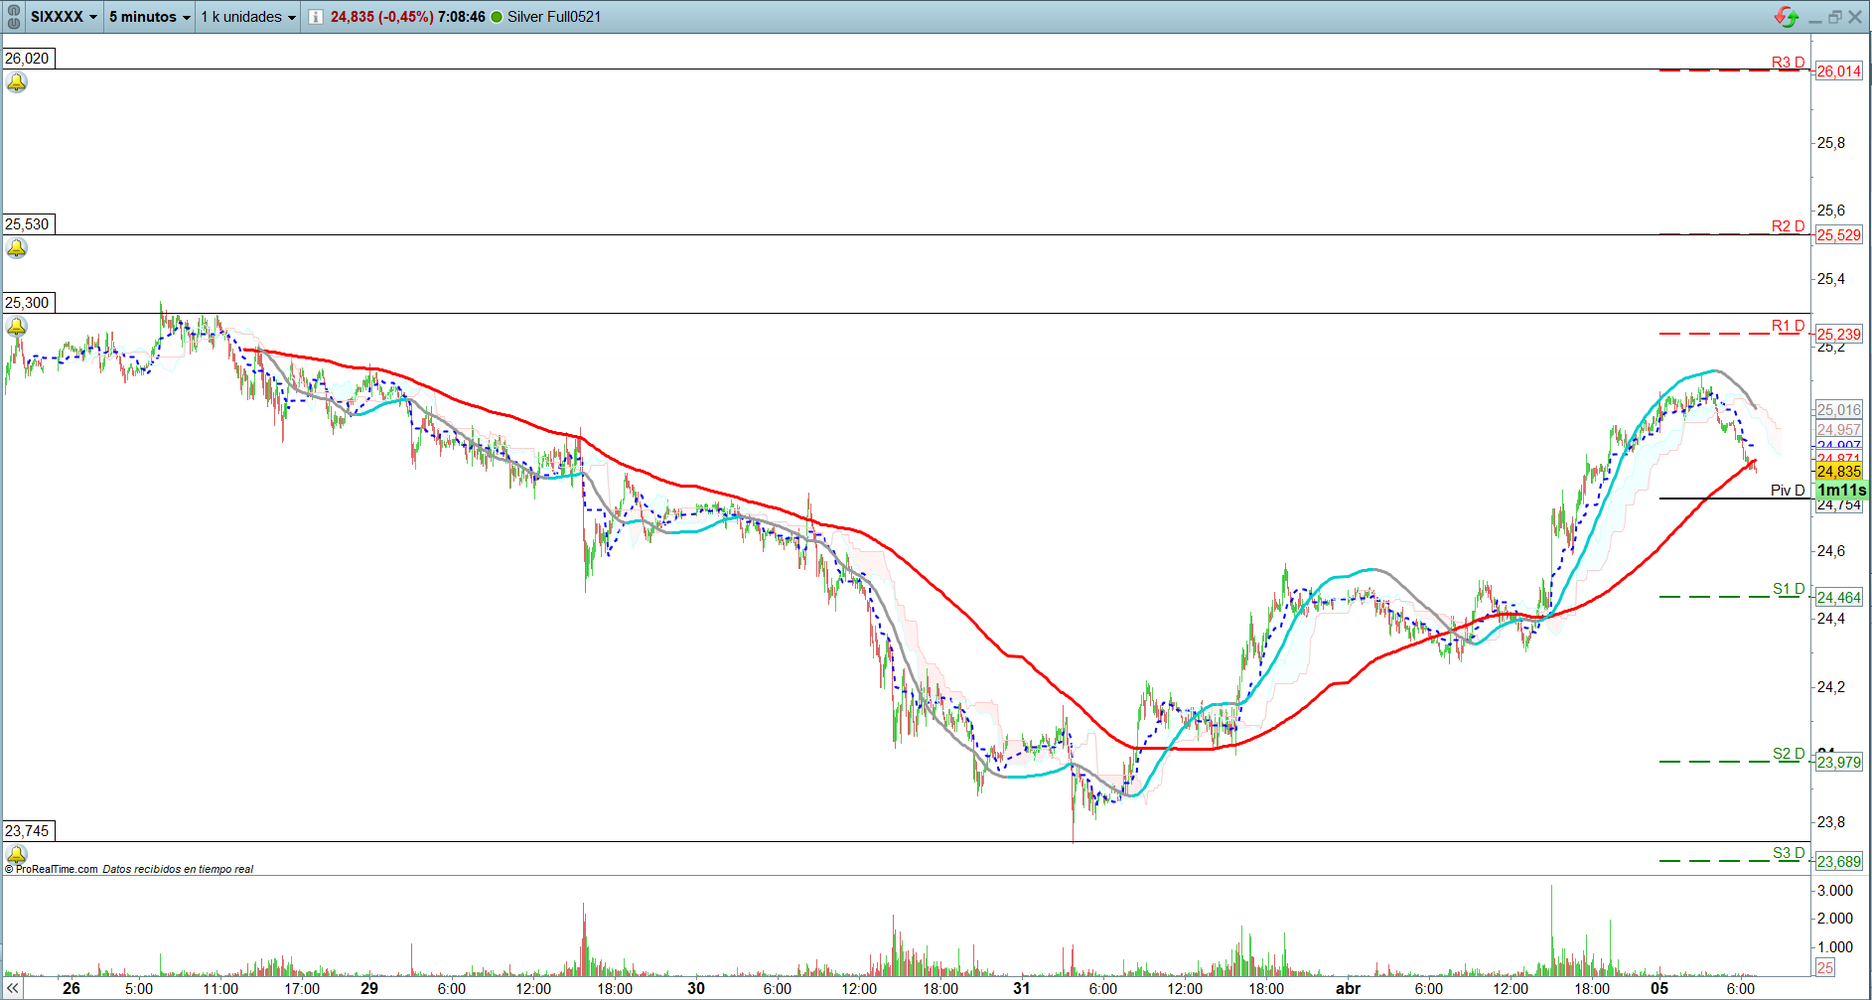Click the Piv D pivot label

pyautogui.click(x=1788, y=490)
